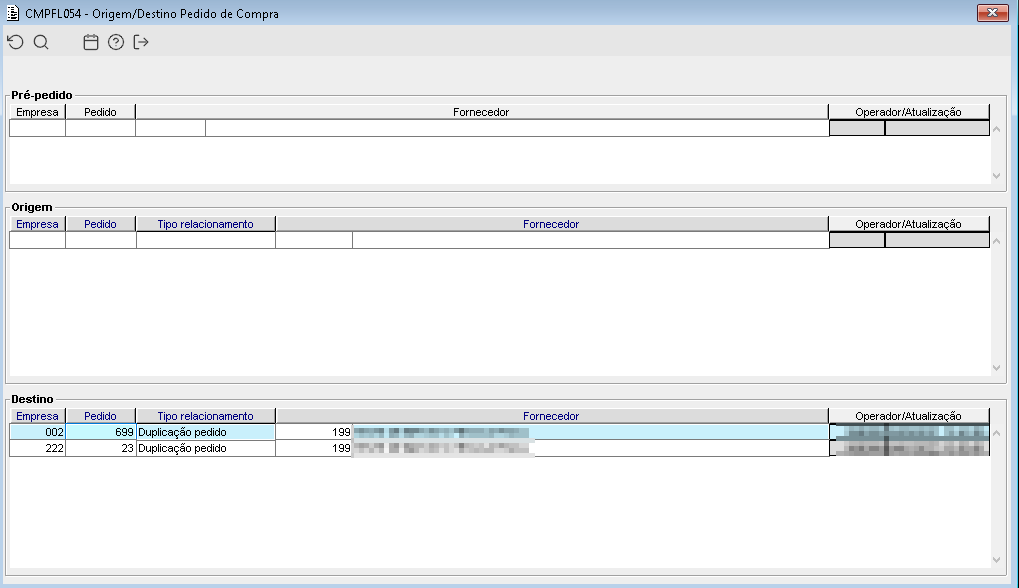
Task: Select Destino cell Empresa 002
Action: click(37, 432)
